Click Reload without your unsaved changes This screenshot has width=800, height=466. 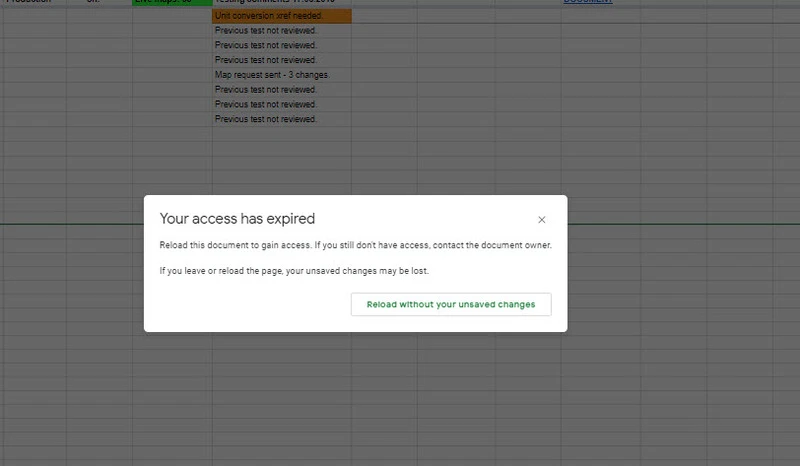451,304
